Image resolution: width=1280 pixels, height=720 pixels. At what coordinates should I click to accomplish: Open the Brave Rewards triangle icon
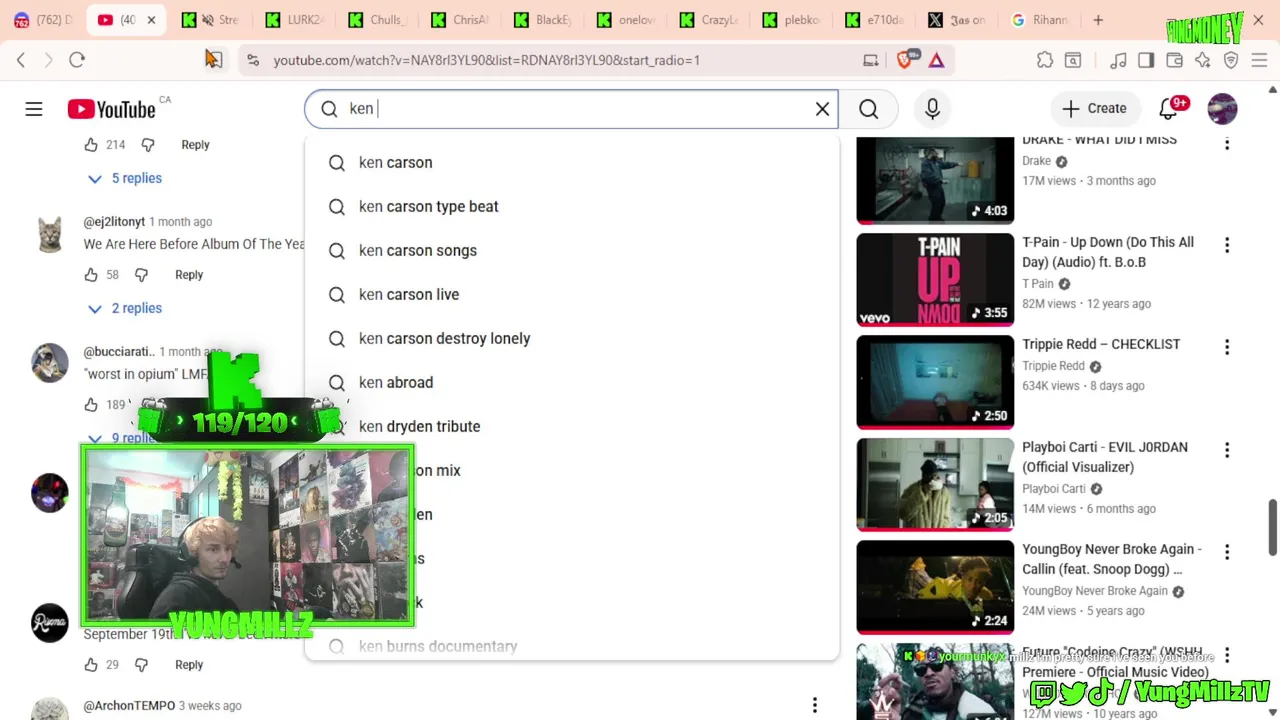coord(936,60)
